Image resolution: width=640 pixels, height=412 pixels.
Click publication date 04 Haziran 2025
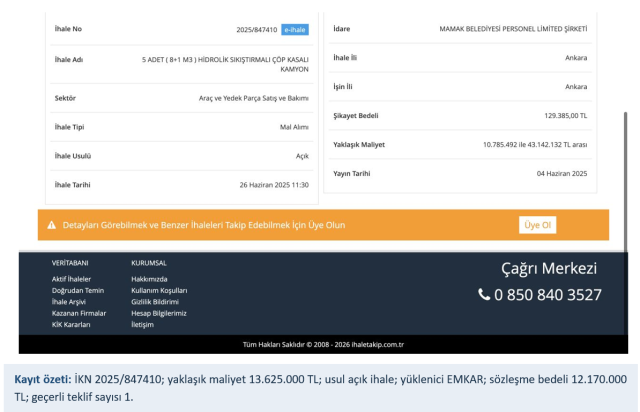[562, 174]
